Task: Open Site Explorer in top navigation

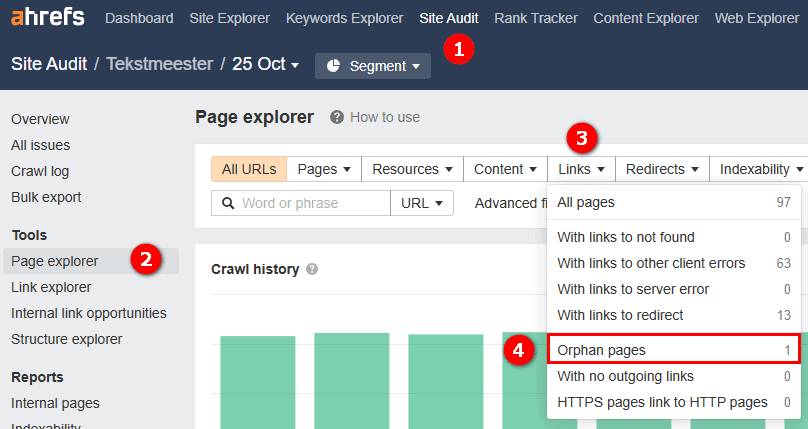Action: coord(229,19)
